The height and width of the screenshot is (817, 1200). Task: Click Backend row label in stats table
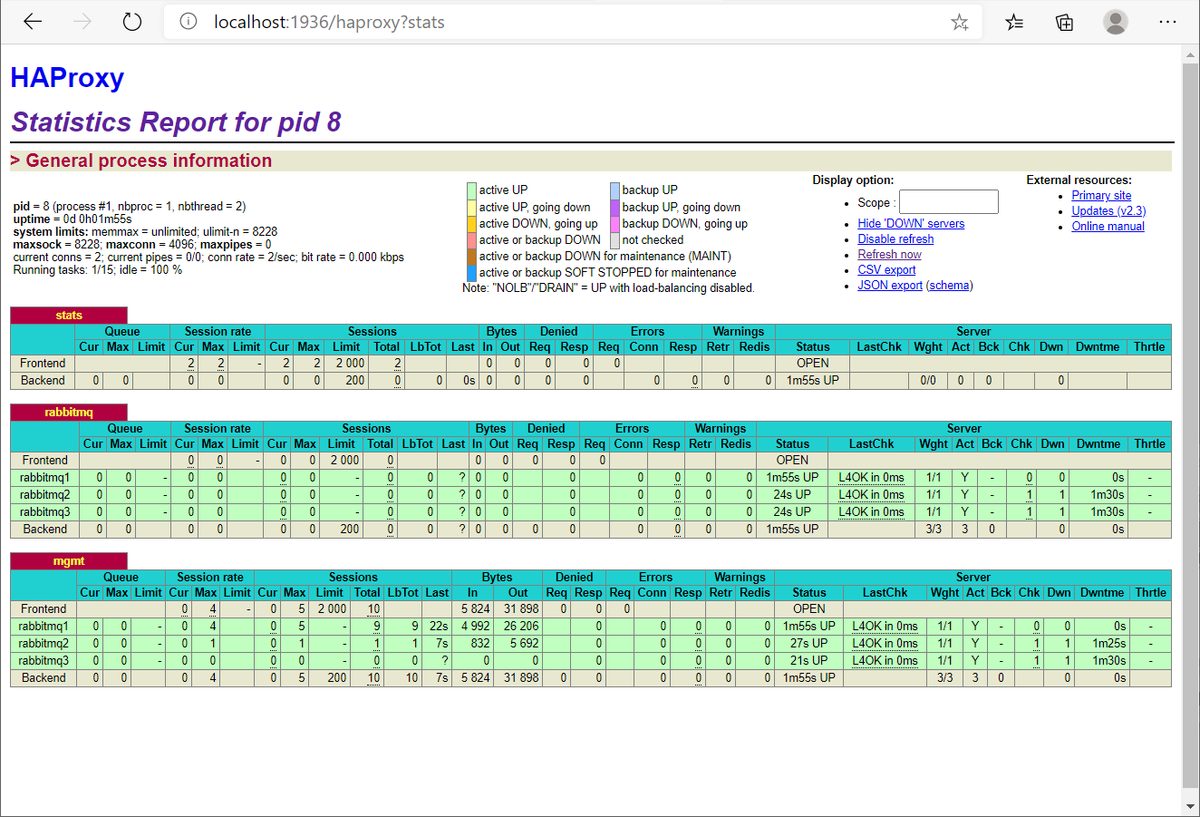click(45, 380)
